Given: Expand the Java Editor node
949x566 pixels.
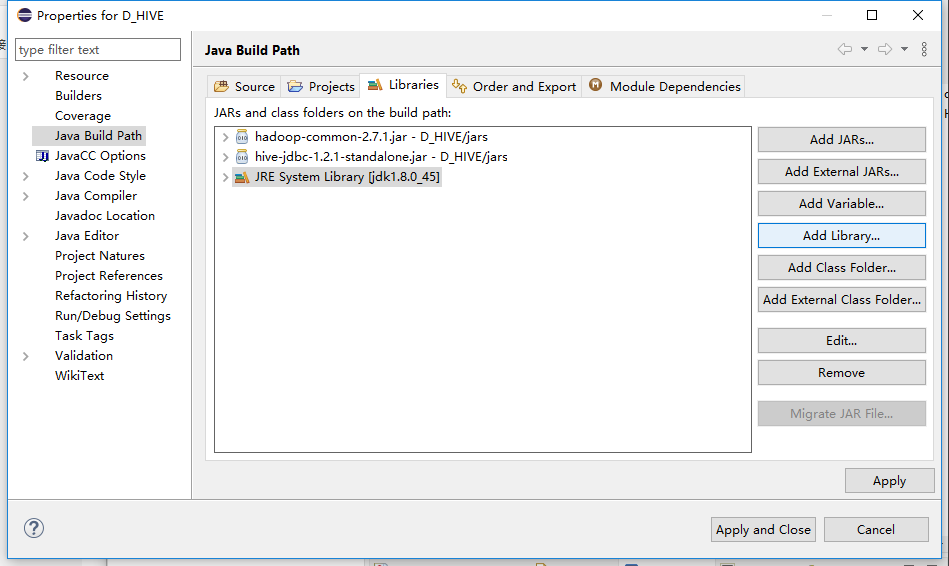Looking at the screenshot, I should (25, 236).
